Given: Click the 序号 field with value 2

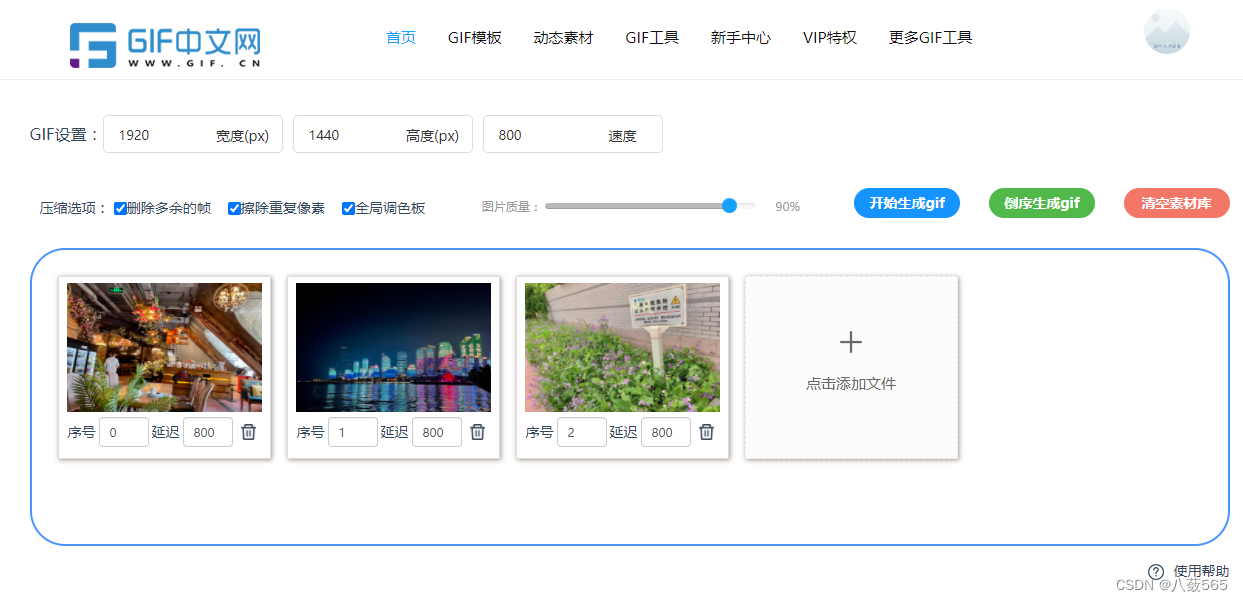Looking at the screenshot, I should [582, 432].
